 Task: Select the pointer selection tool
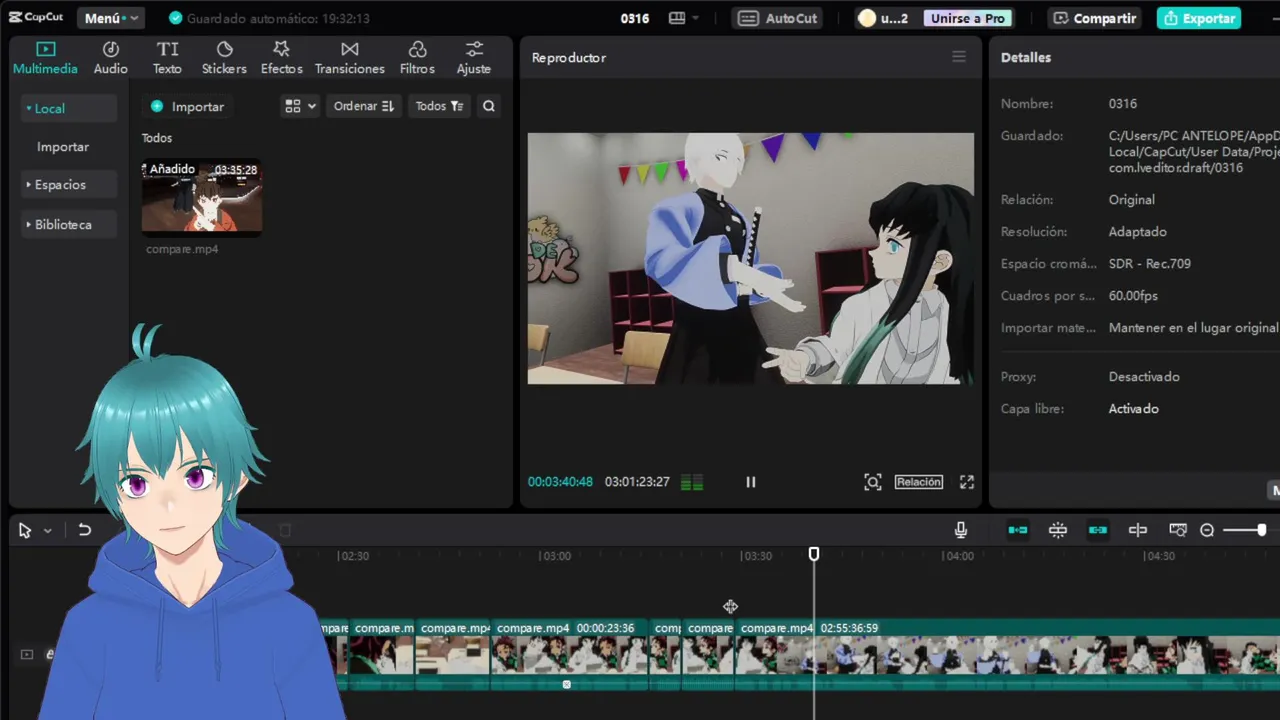pyautogui.click(x=25, y=531)
